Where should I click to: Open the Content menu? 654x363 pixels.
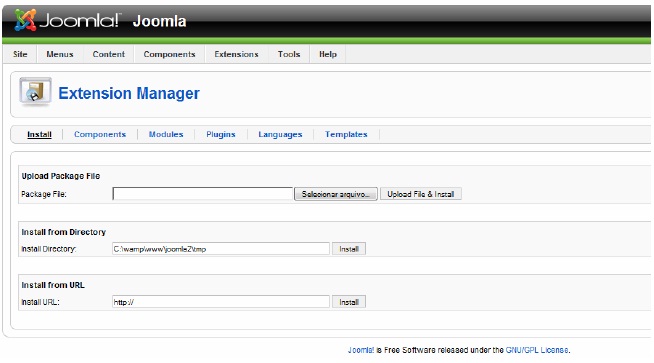108,54
